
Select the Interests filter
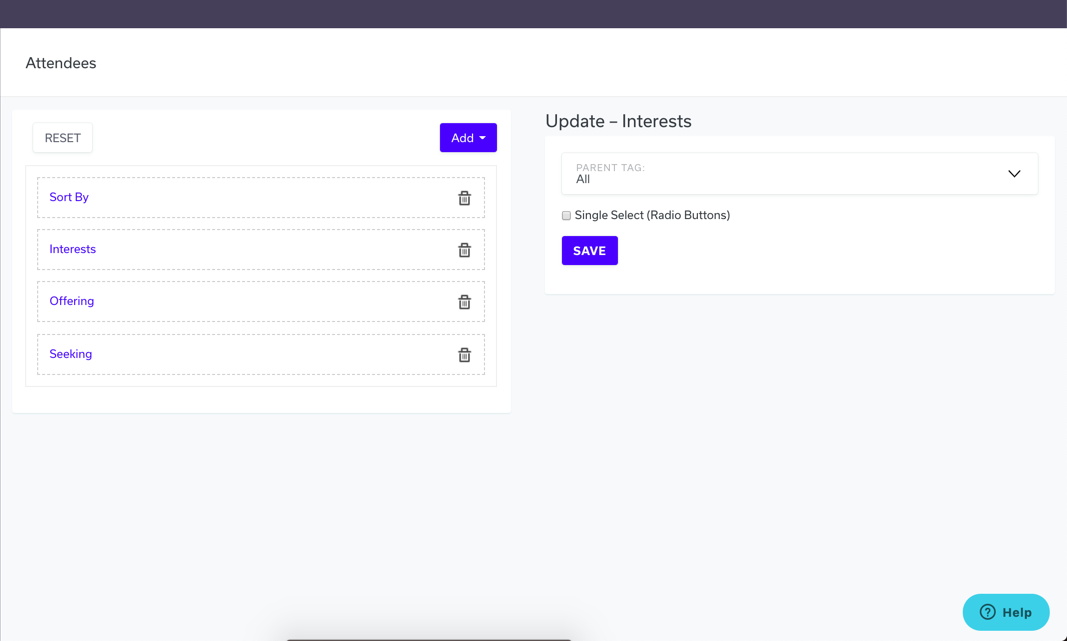tap(72, 249)
